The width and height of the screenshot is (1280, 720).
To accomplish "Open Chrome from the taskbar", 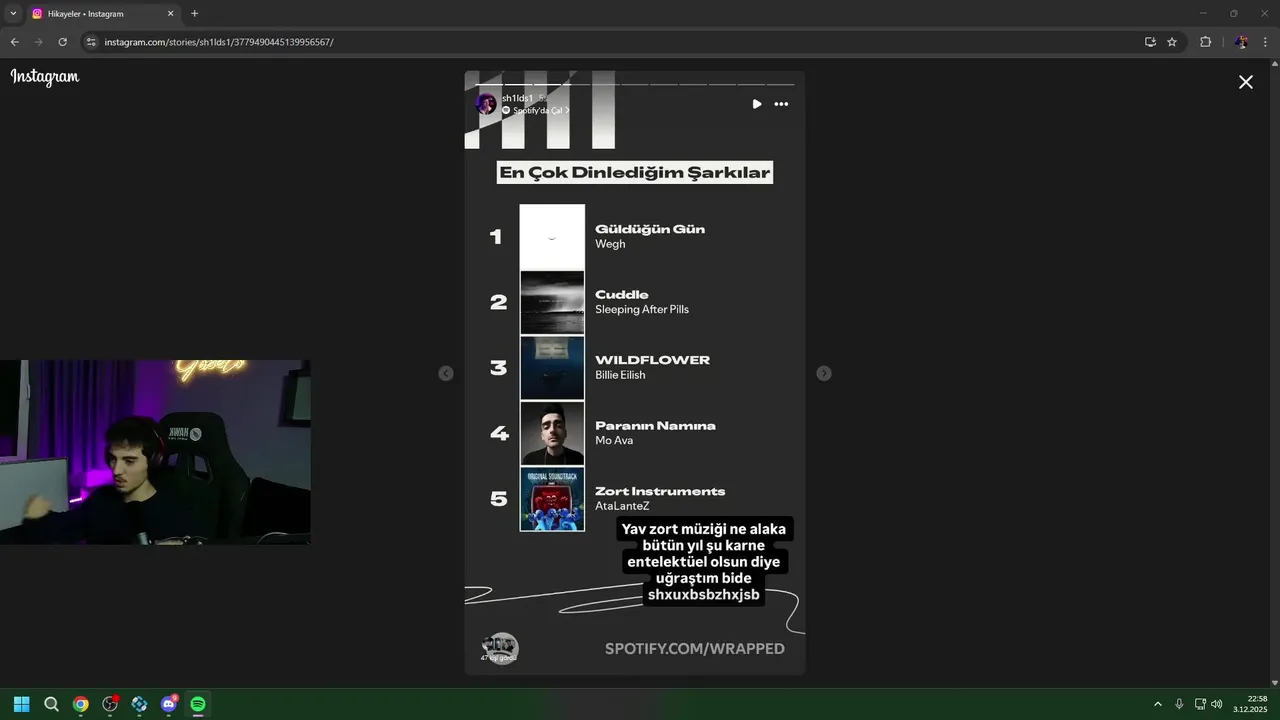I will (80, 704).
